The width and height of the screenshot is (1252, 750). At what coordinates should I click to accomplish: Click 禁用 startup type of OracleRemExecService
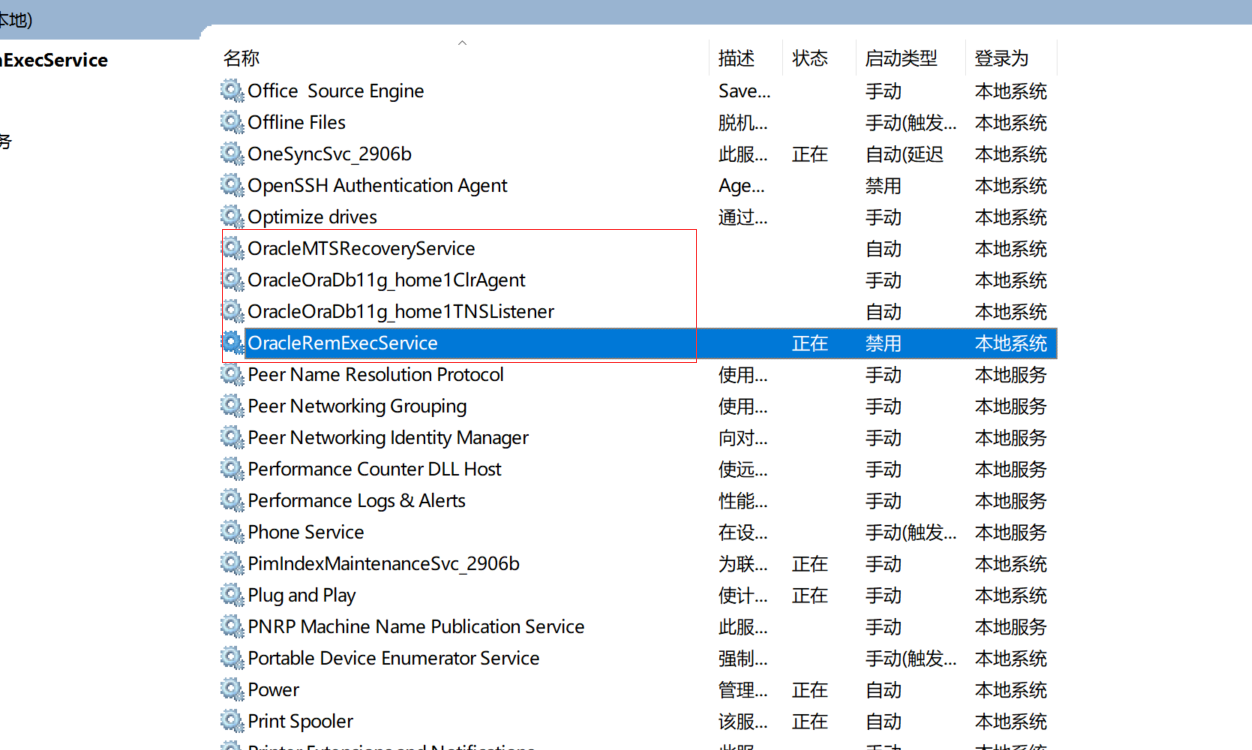point(883,343)
